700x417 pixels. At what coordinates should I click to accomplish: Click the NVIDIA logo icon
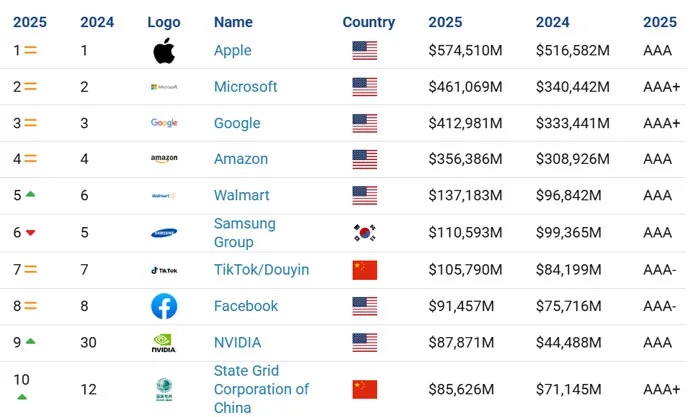coord(164,343)
